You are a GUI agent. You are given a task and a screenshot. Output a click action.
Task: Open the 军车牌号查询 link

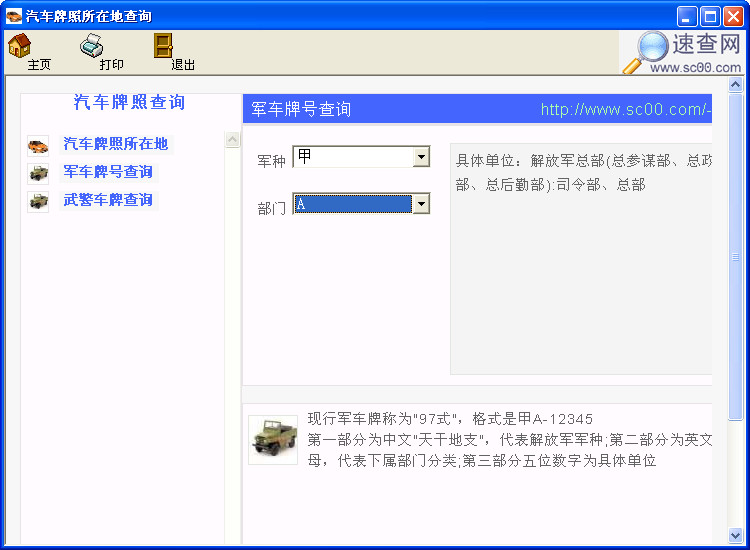[x=108, y=172]
